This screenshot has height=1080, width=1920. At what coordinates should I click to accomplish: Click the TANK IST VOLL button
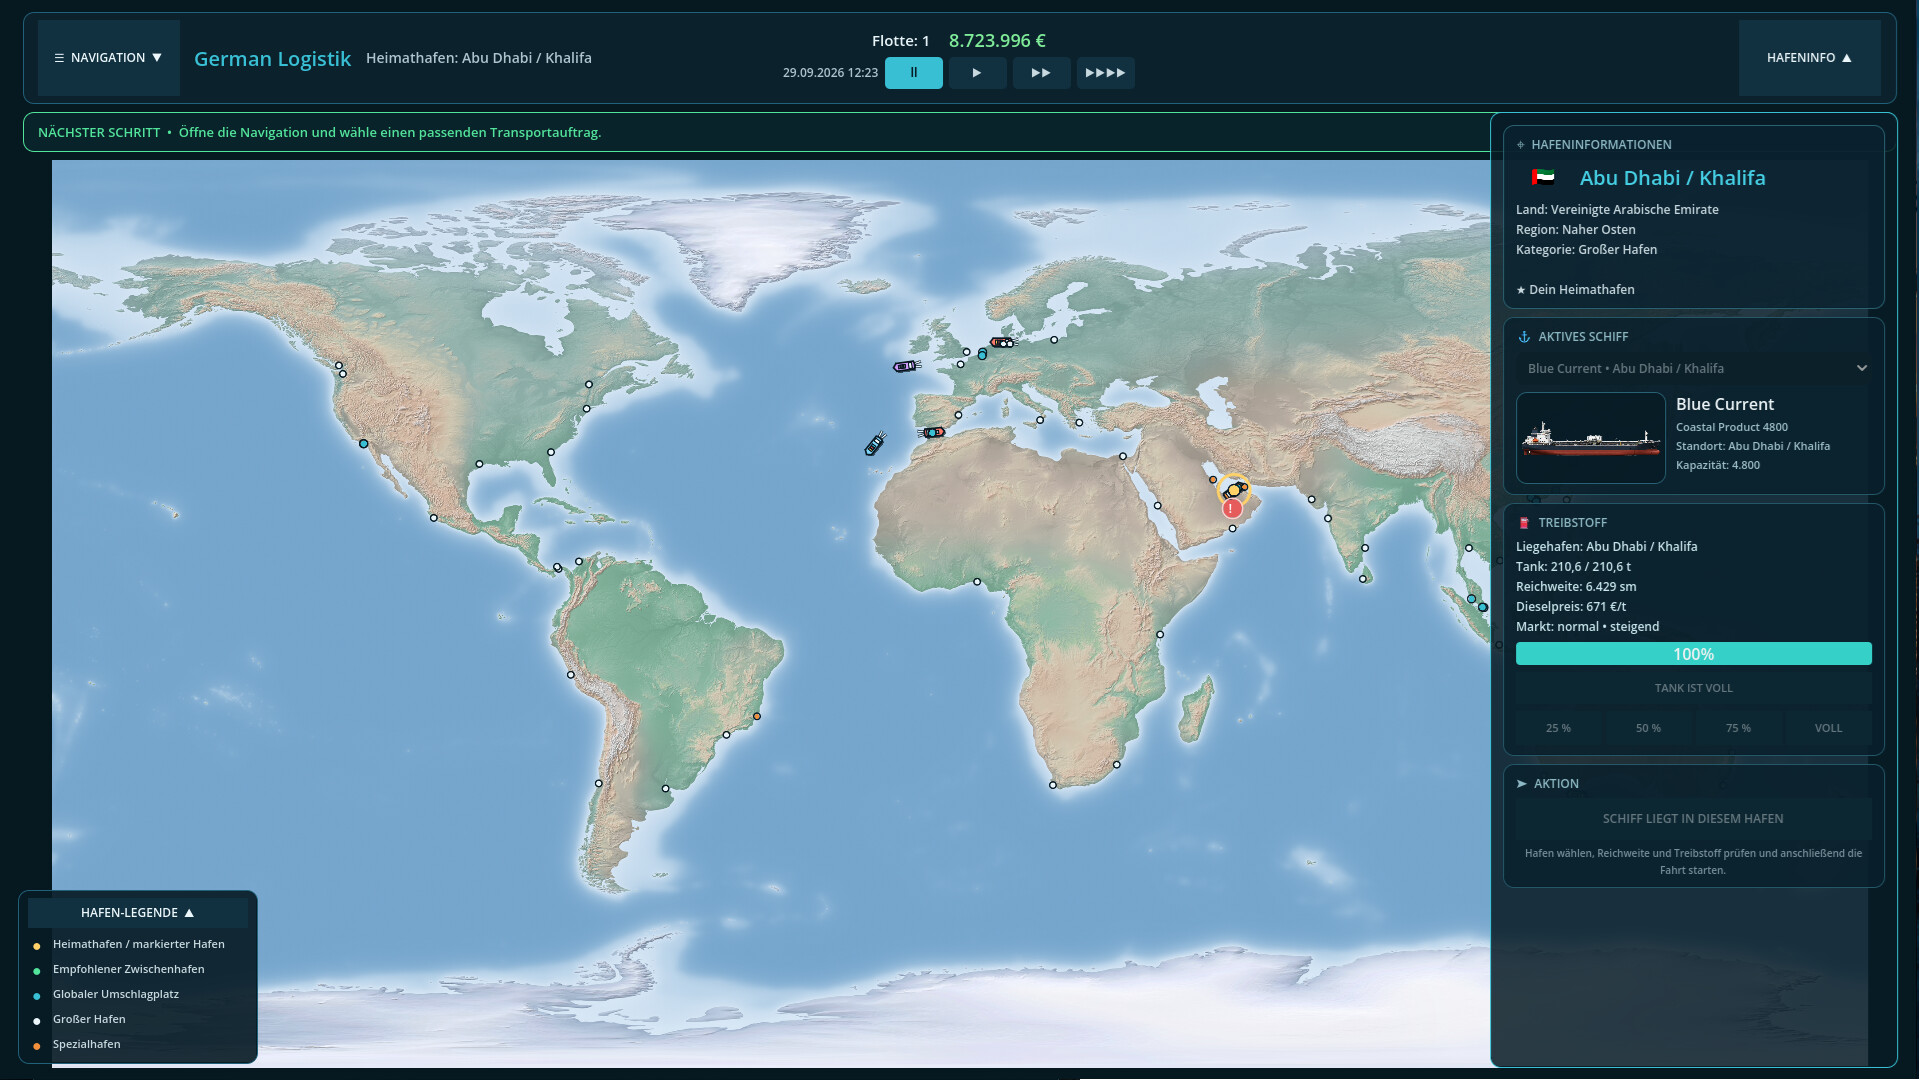(x=1694, y=688)
